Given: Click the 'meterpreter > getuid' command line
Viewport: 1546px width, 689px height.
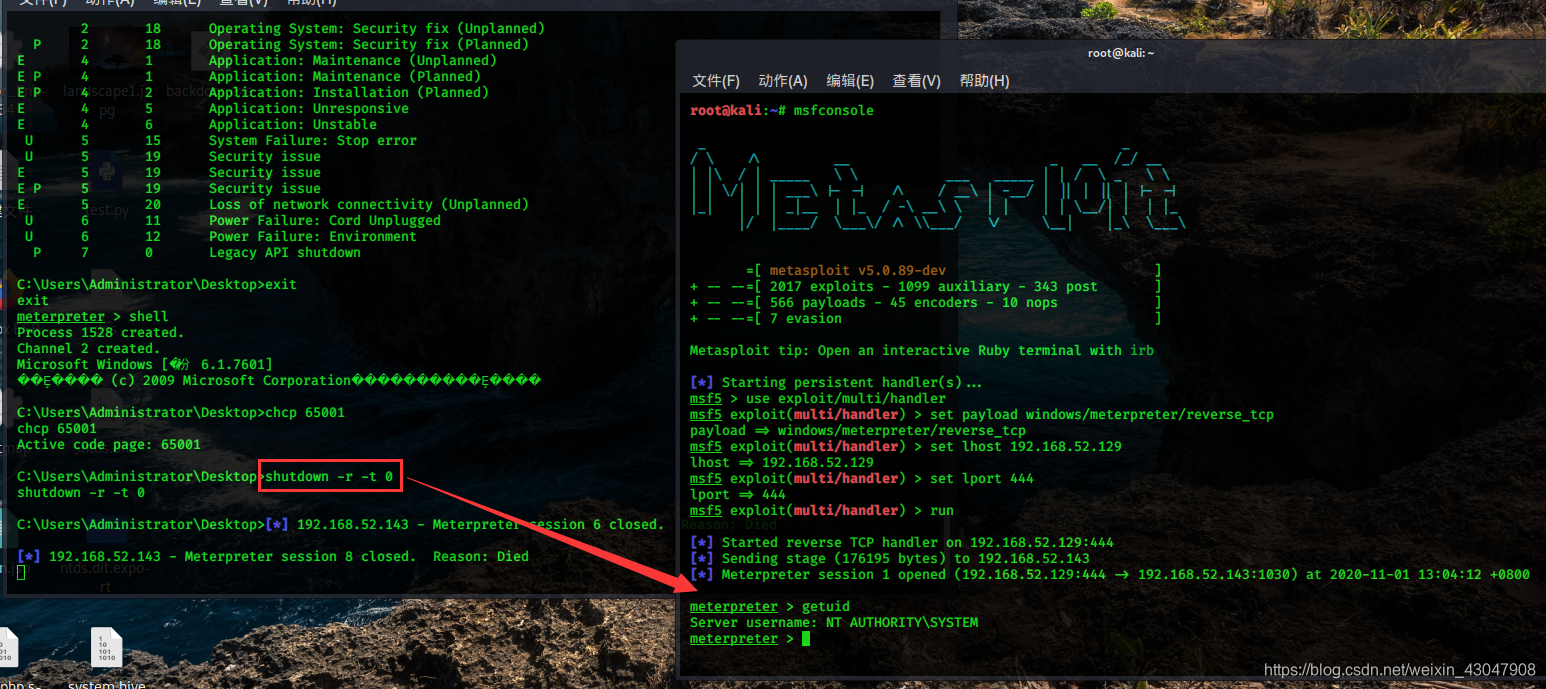Looking at the screenshot, I should click(x=769, y=606).
